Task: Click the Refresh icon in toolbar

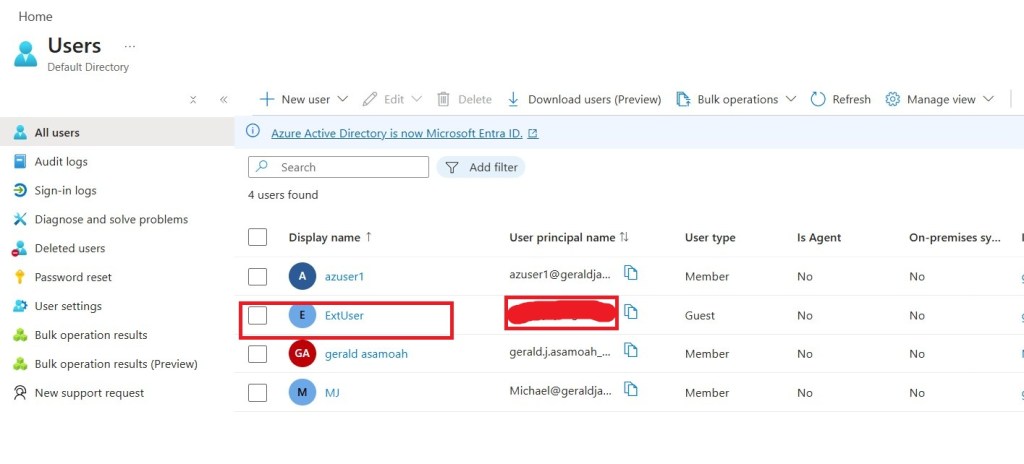Action: click(x=818, y=99)
